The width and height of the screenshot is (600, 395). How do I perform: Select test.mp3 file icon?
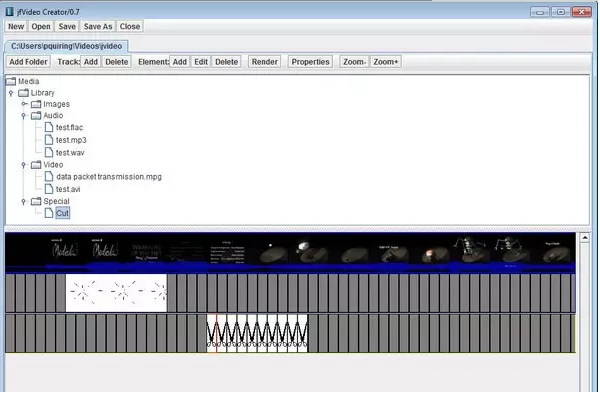(49, 140)
